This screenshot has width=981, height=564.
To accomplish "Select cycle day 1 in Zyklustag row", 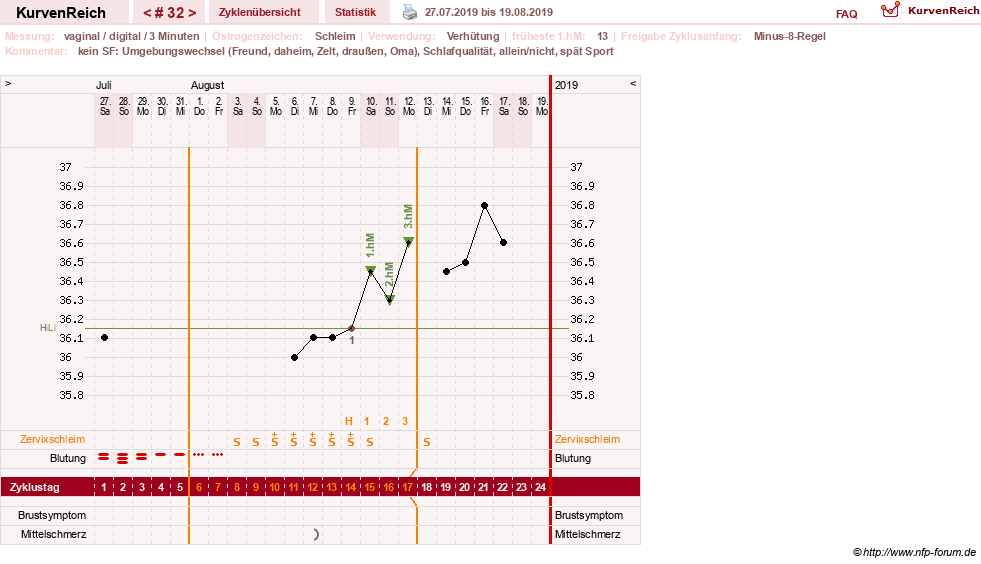I will (x=104, y=487).
